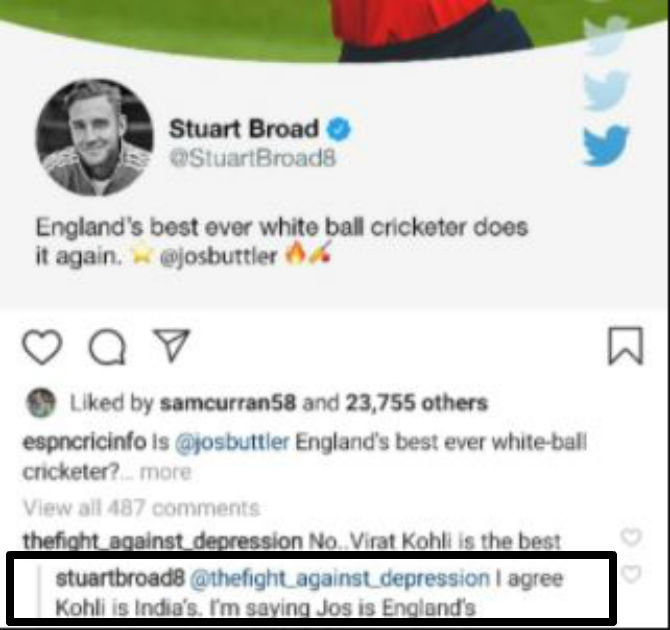Click the blue verified badge next to Stuart Broad

point(338,129)
